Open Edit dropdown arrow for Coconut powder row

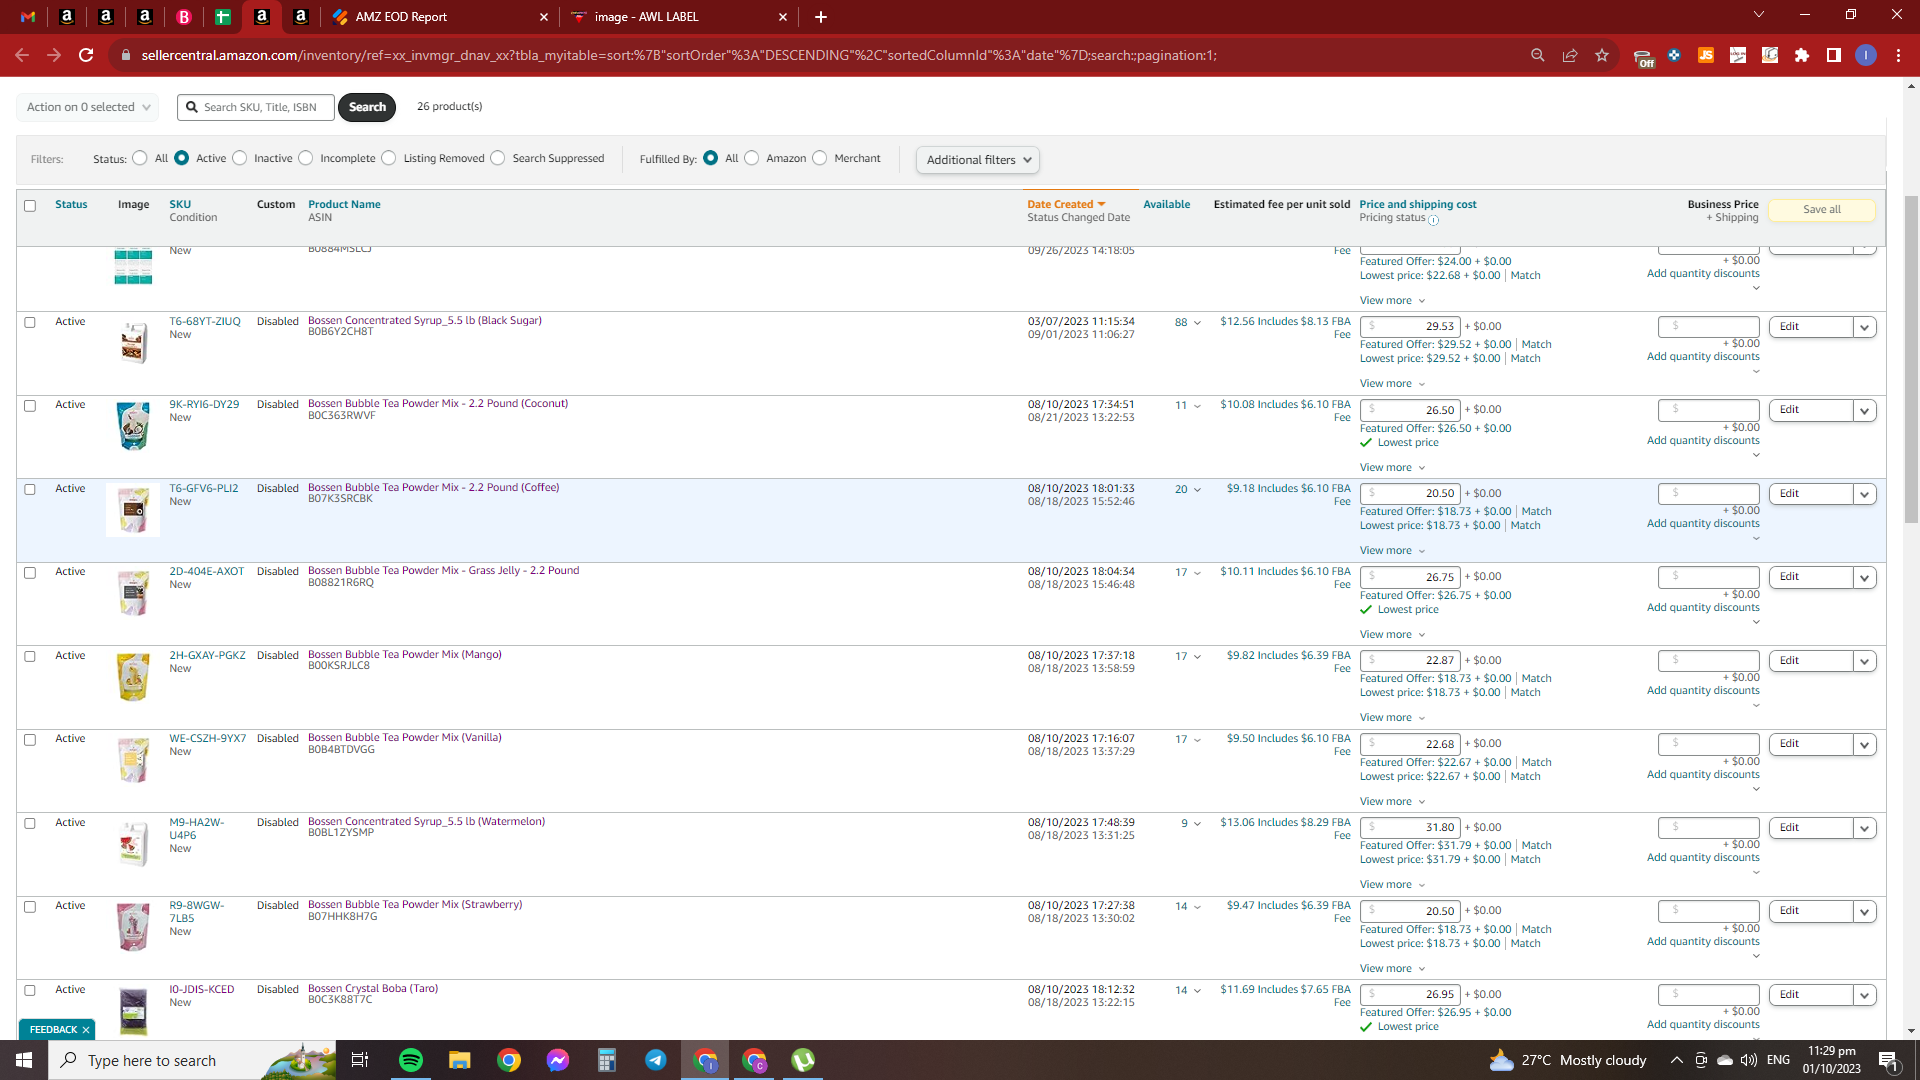(x=1865, y=410)
